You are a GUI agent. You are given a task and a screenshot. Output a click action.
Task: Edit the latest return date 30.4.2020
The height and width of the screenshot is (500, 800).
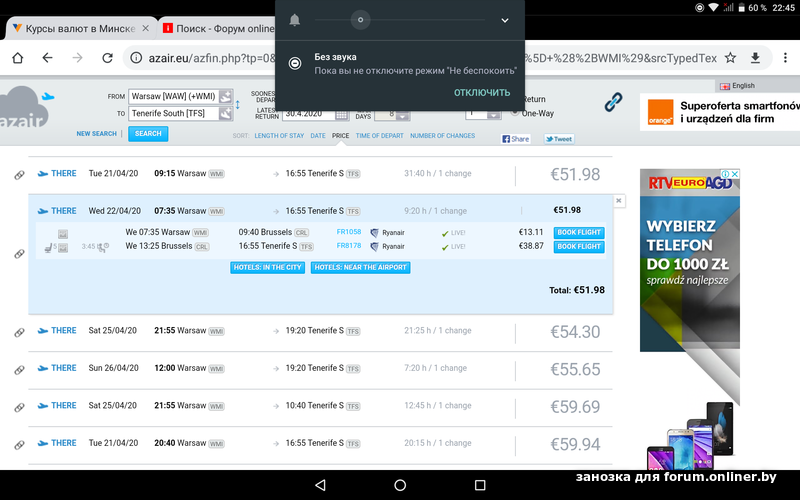309,115
